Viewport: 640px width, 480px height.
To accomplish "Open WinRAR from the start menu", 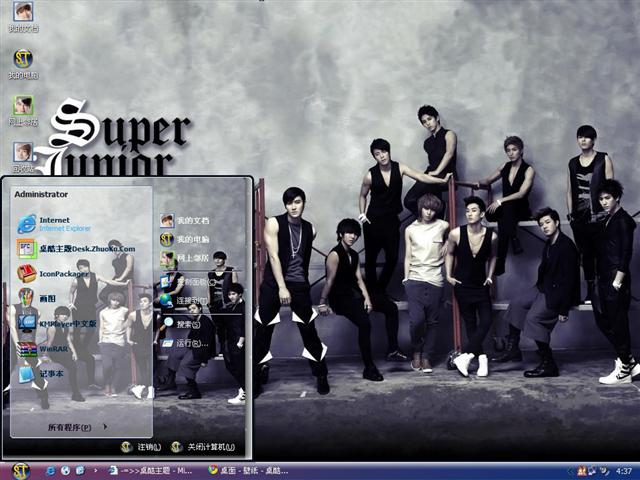I will (x=42, y=349).
